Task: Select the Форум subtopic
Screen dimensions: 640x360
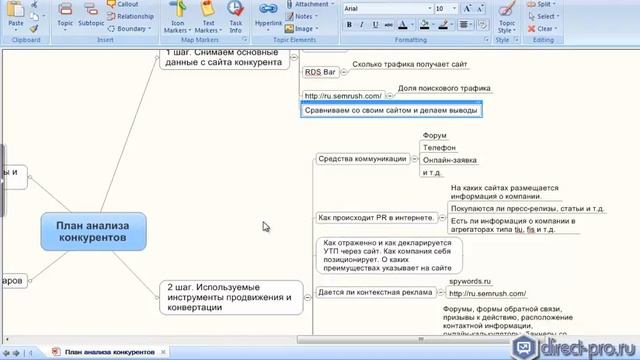Action: pos(434,136)
